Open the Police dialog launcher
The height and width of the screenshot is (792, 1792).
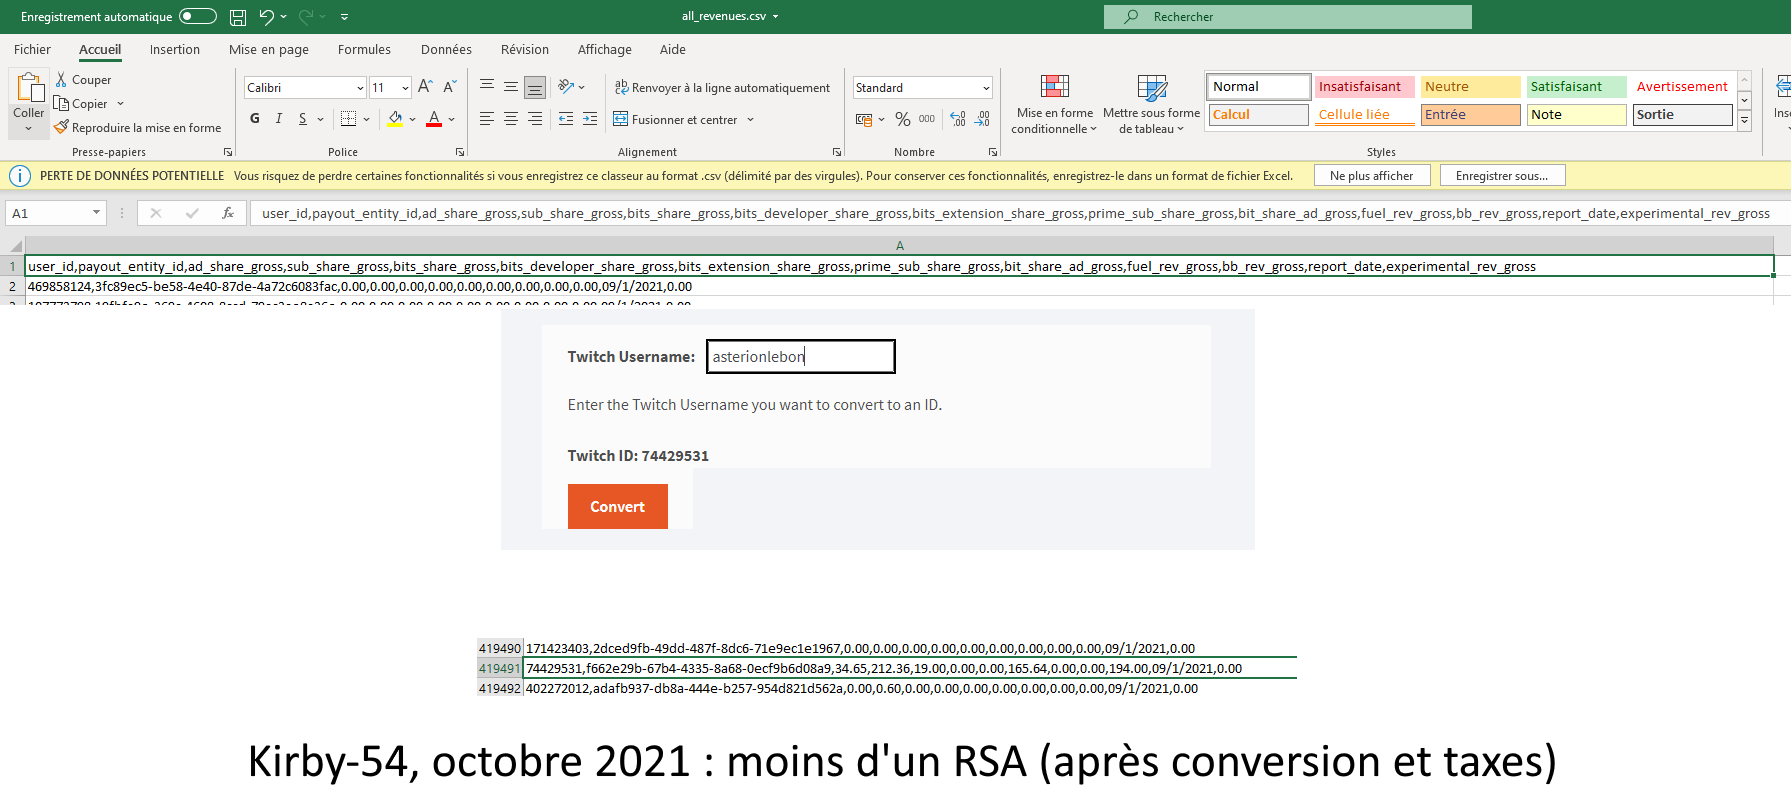[460, 152]
